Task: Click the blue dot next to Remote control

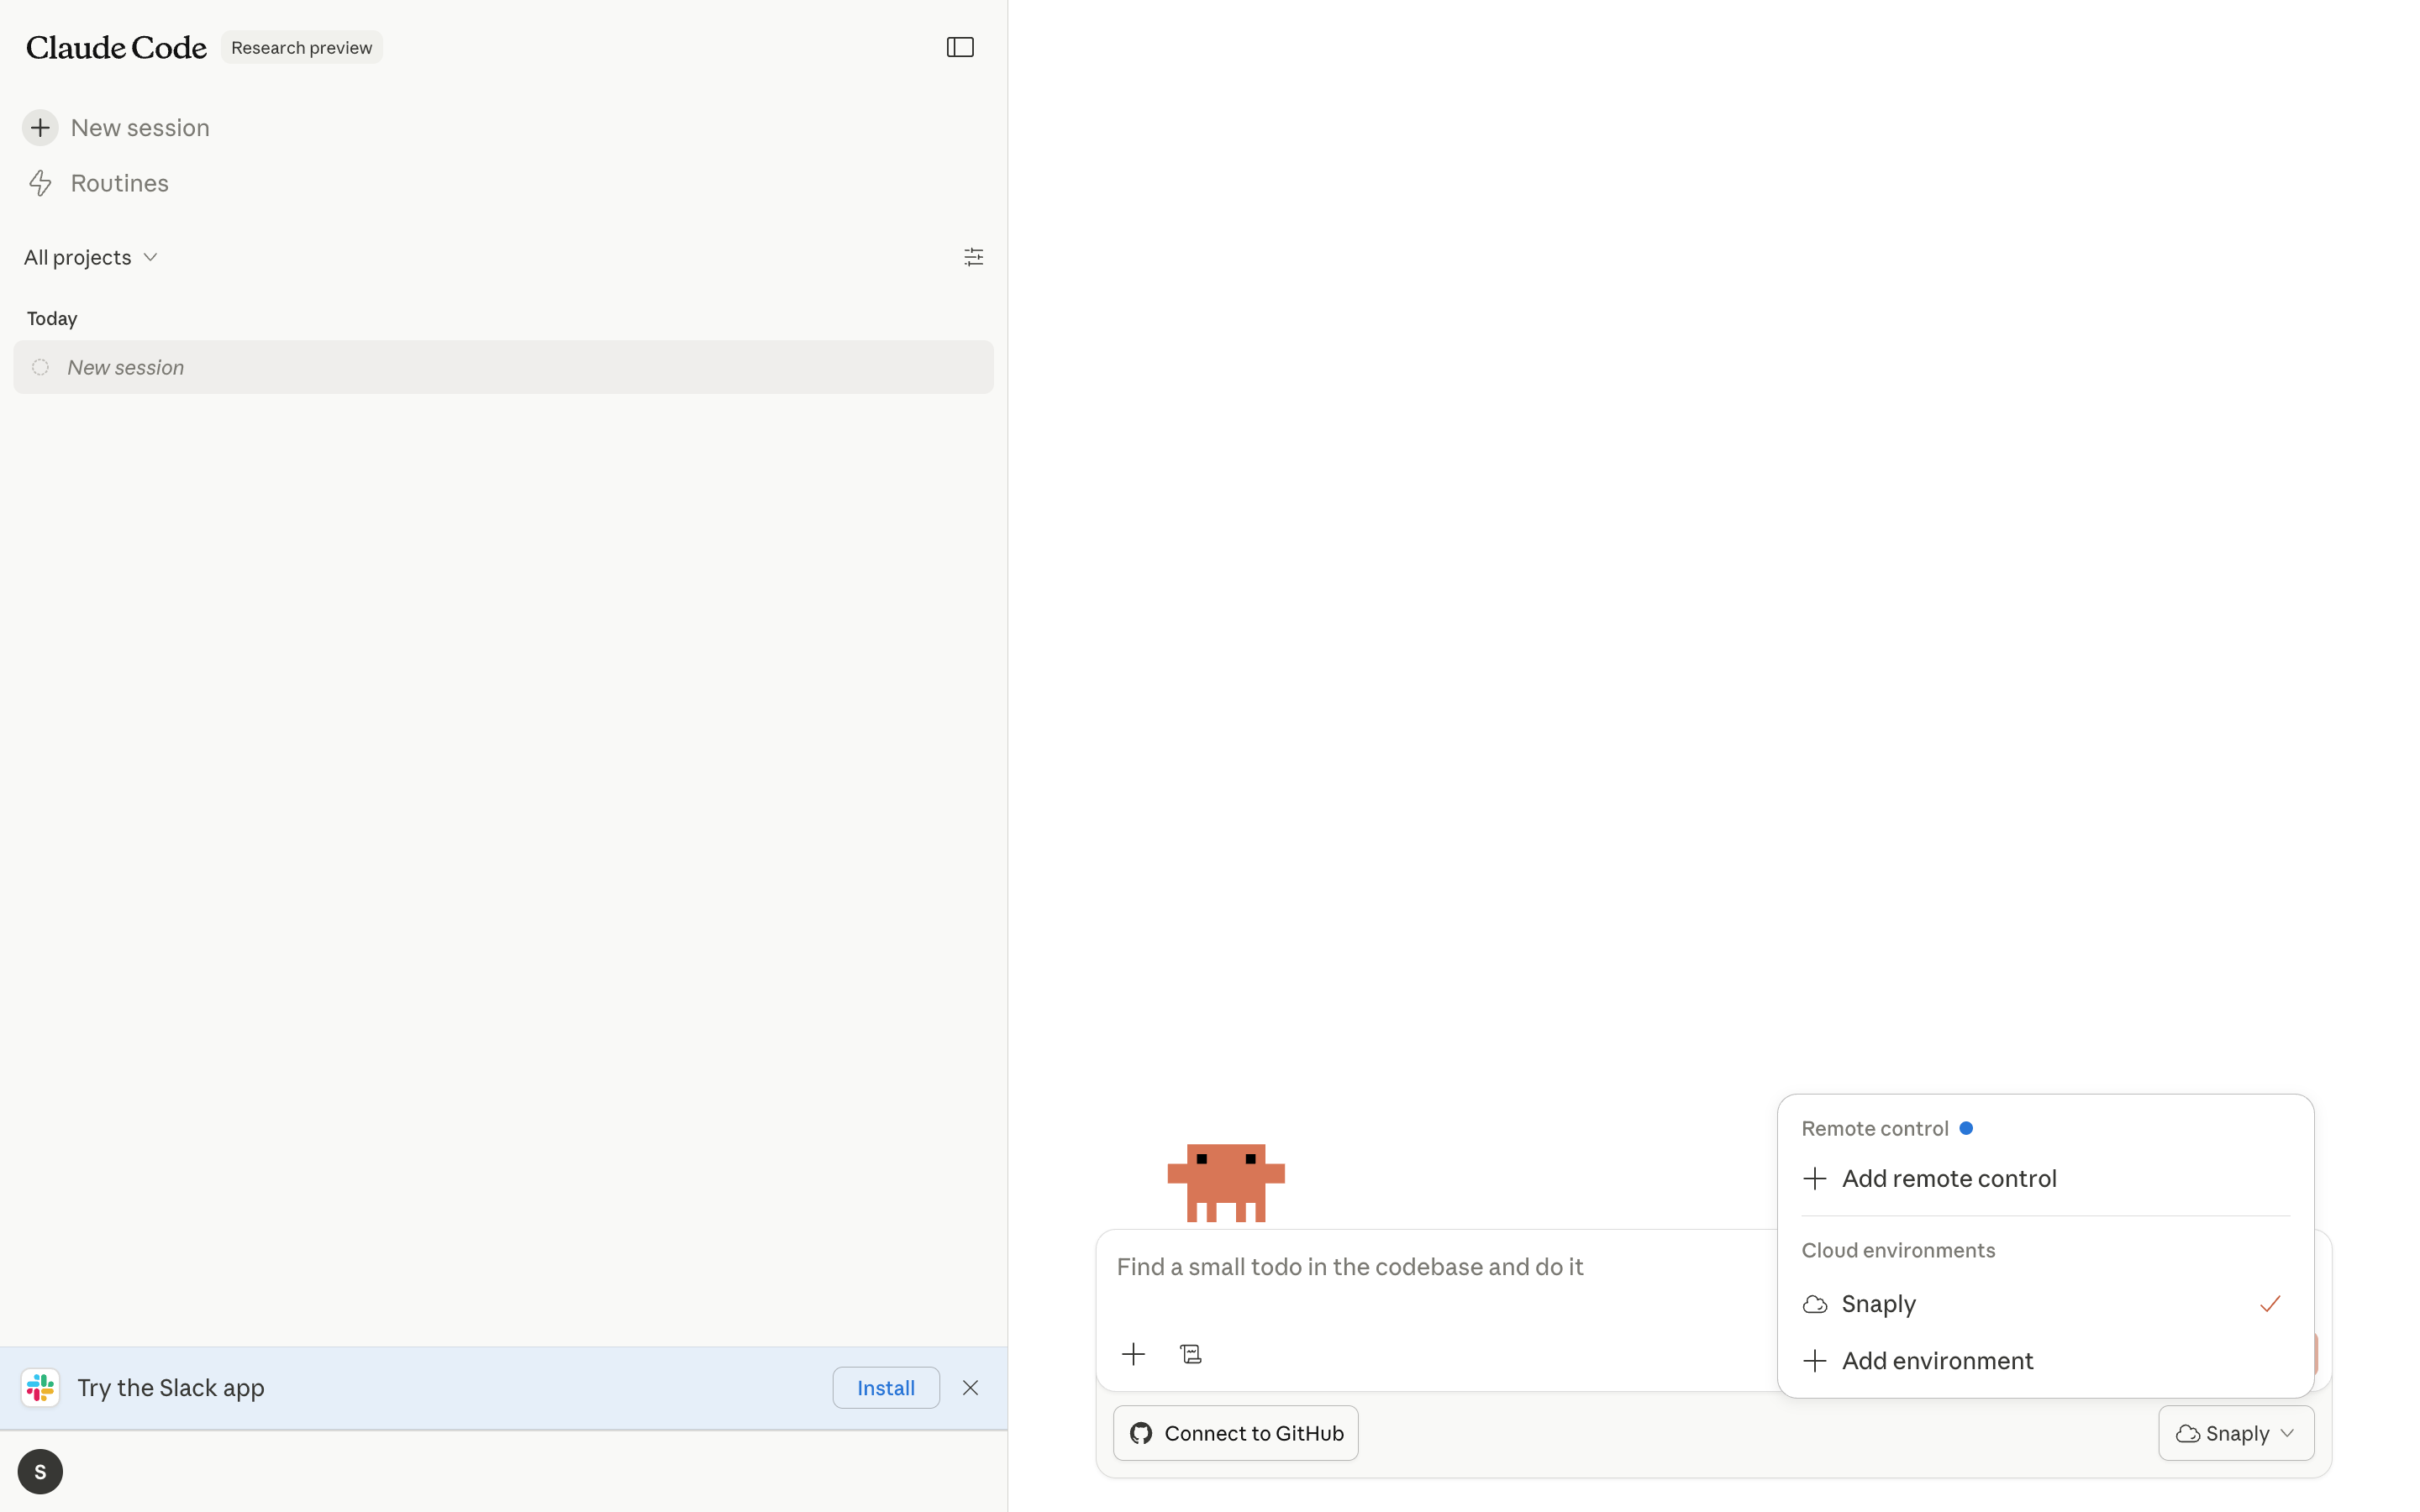Action: pyautogui.click(x=1966, y=1128)
